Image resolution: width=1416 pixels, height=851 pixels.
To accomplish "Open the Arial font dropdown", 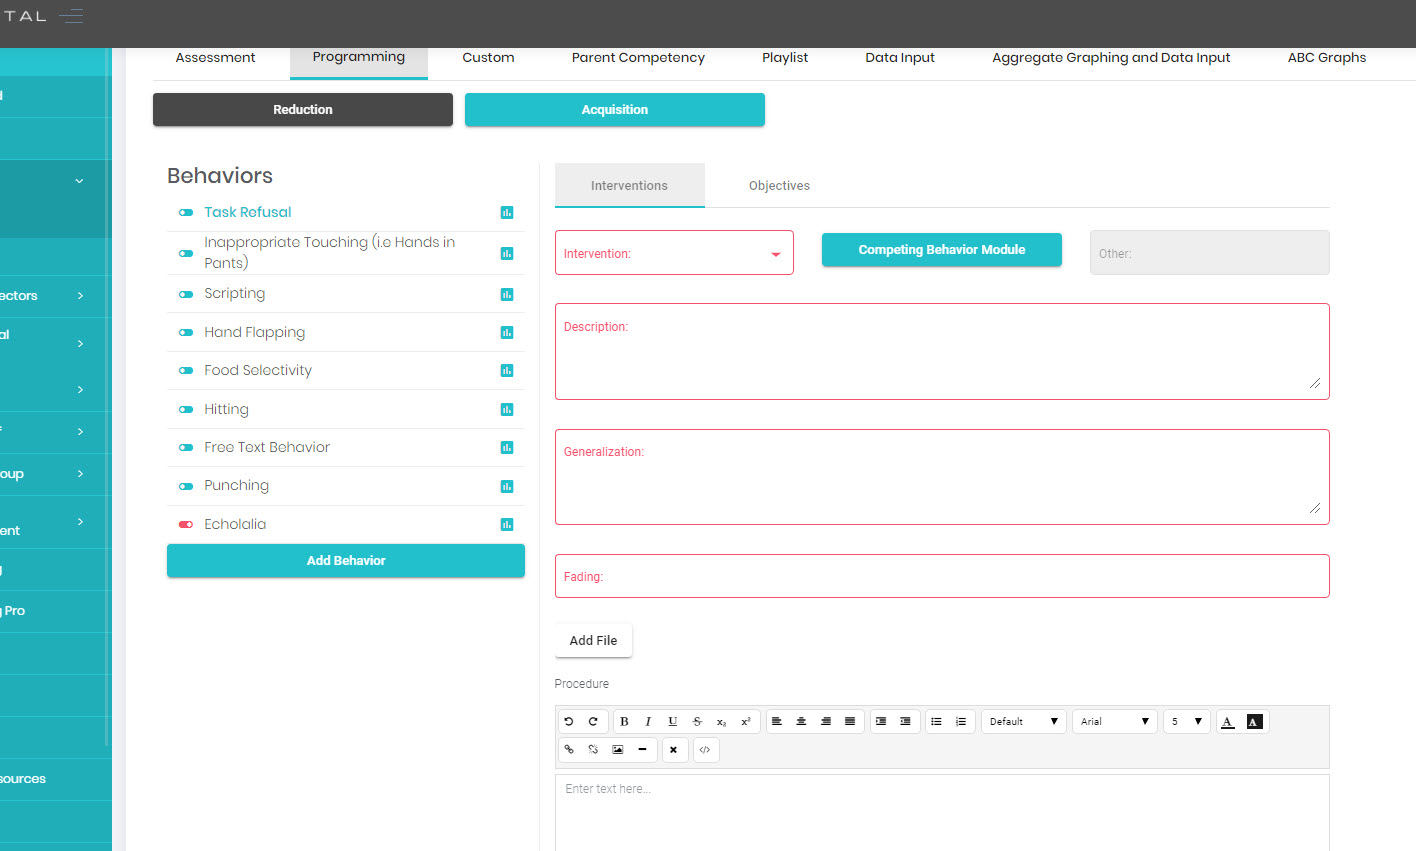I will (1115, 721).
